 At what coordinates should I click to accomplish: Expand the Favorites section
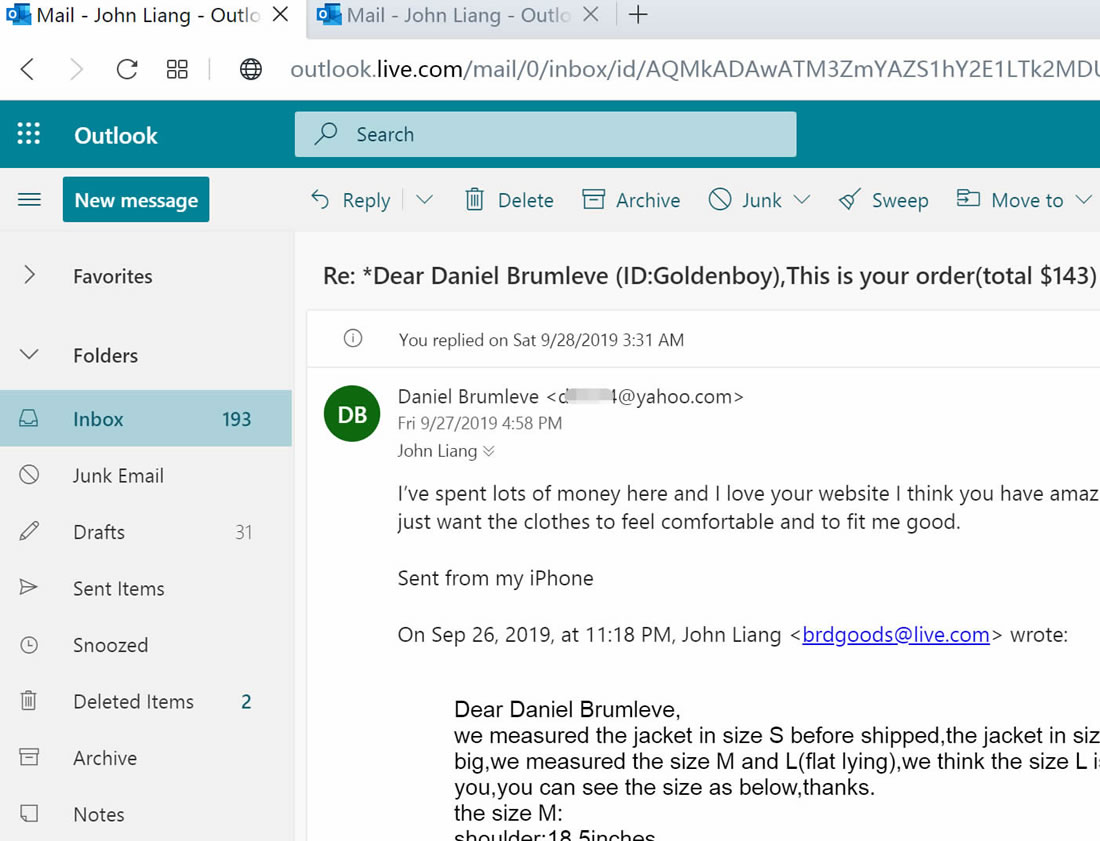coord(30,276)
